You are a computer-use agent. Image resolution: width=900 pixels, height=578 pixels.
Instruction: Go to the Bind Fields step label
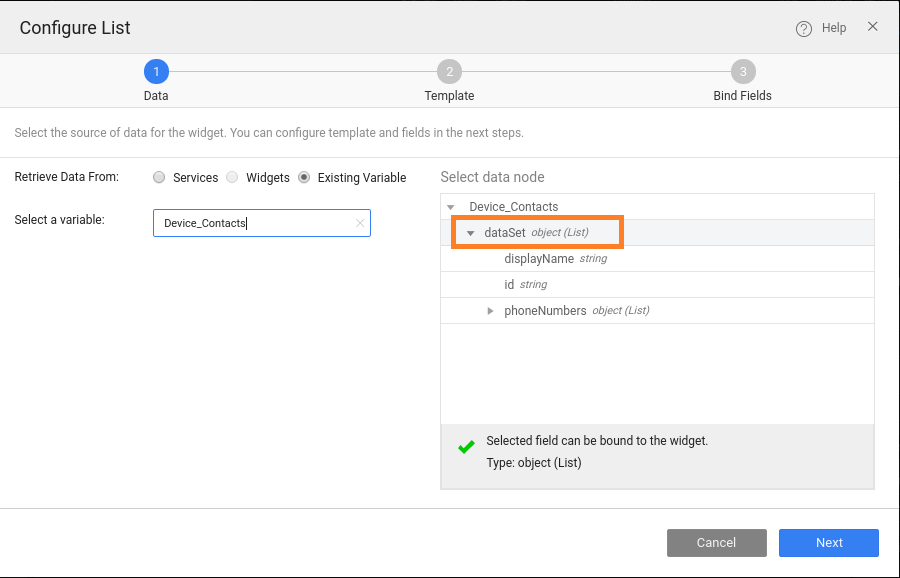[742, 96]
